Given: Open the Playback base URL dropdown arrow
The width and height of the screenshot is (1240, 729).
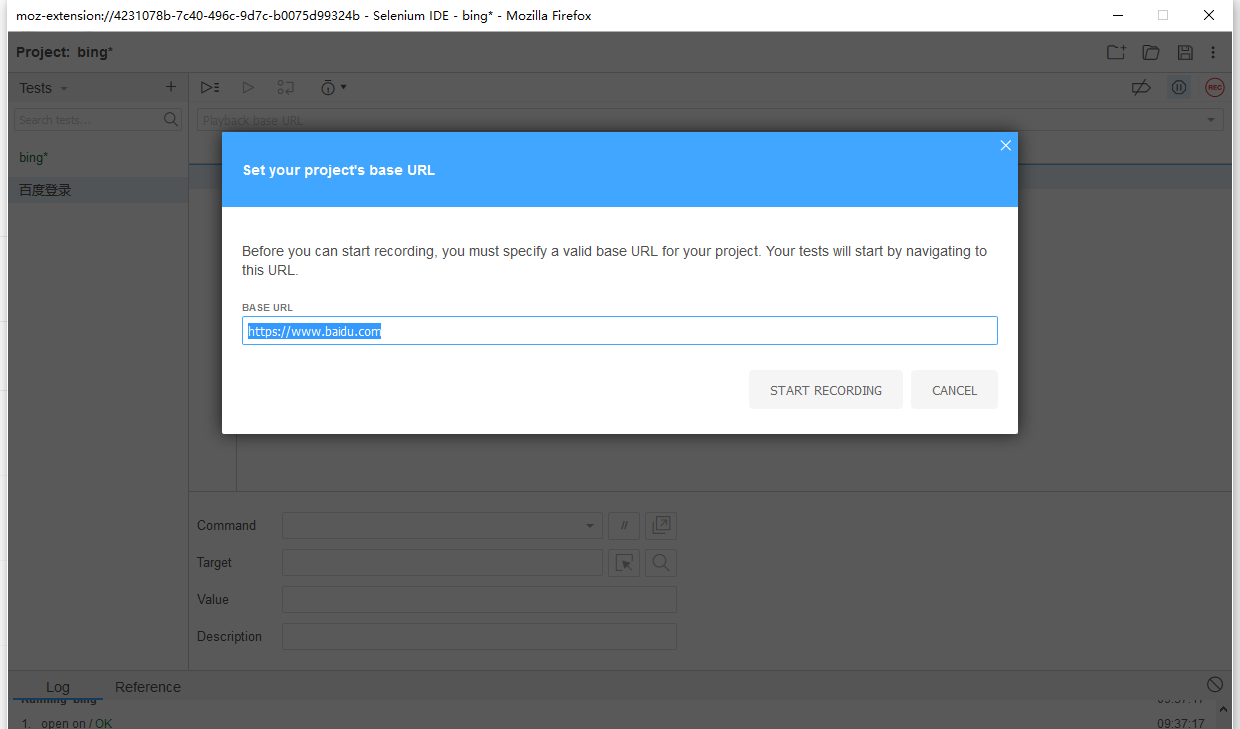Looking at the screenshot, I should 1212,120.
